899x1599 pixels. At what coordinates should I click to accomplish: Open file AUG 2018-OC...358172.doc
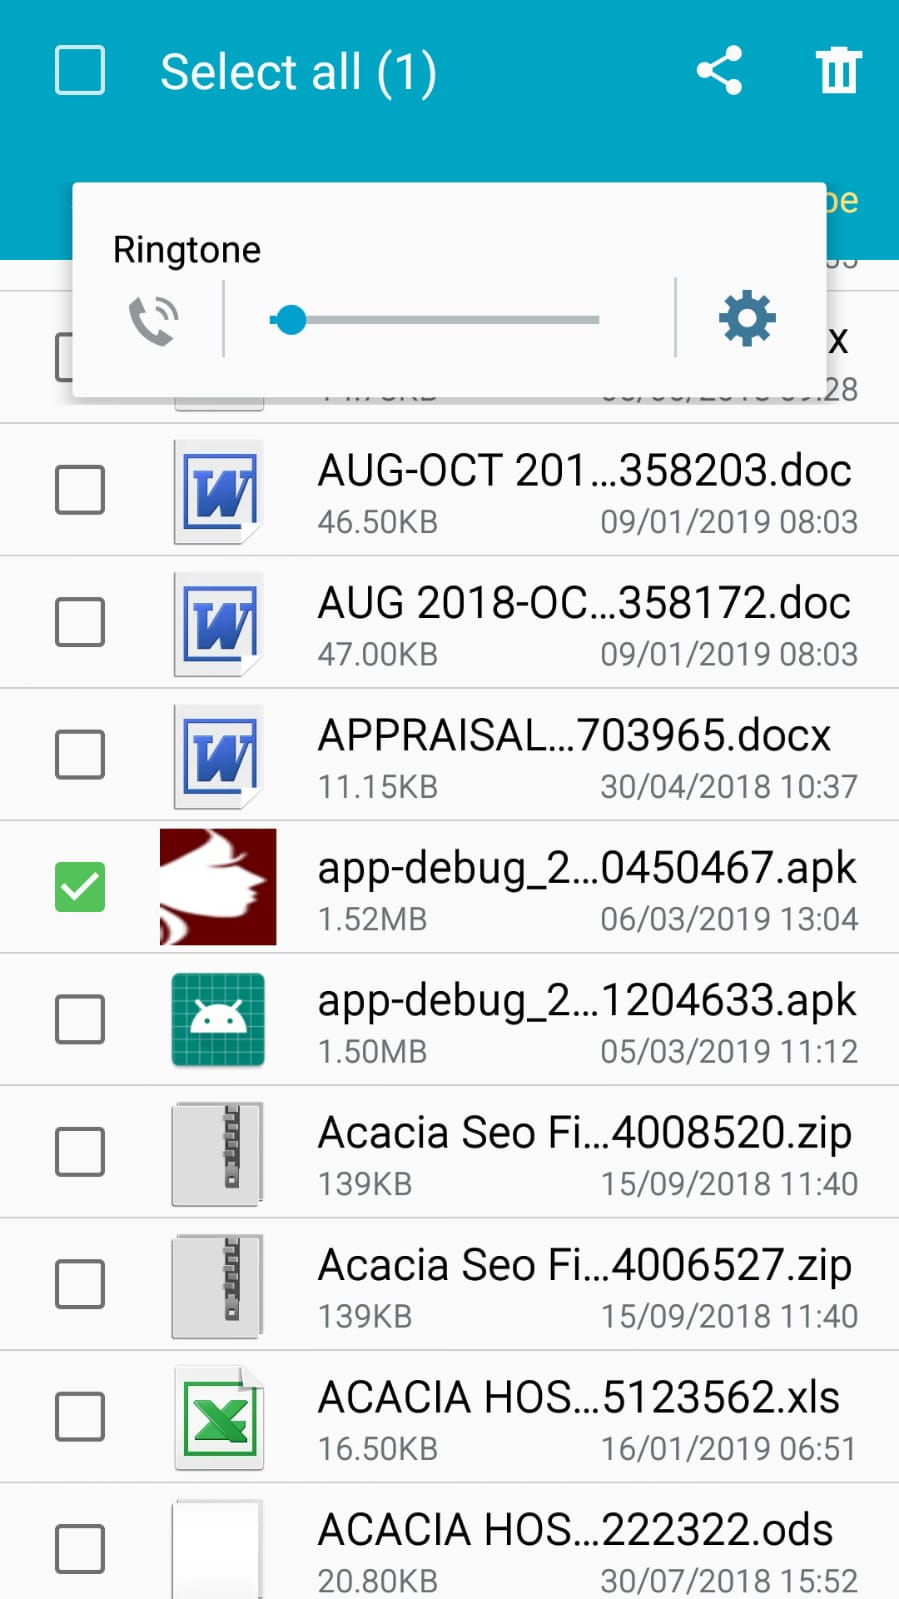(584, 604)
